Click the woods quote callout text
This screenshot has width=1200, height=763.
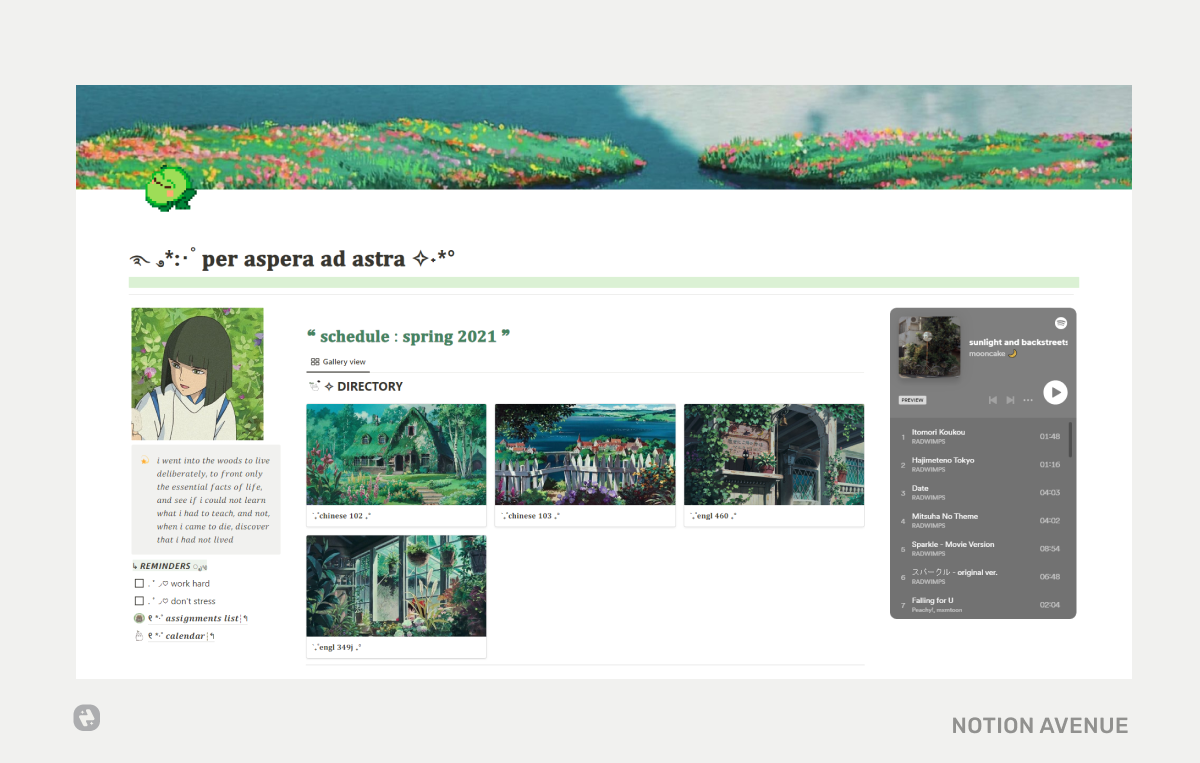tap(213, 500)
